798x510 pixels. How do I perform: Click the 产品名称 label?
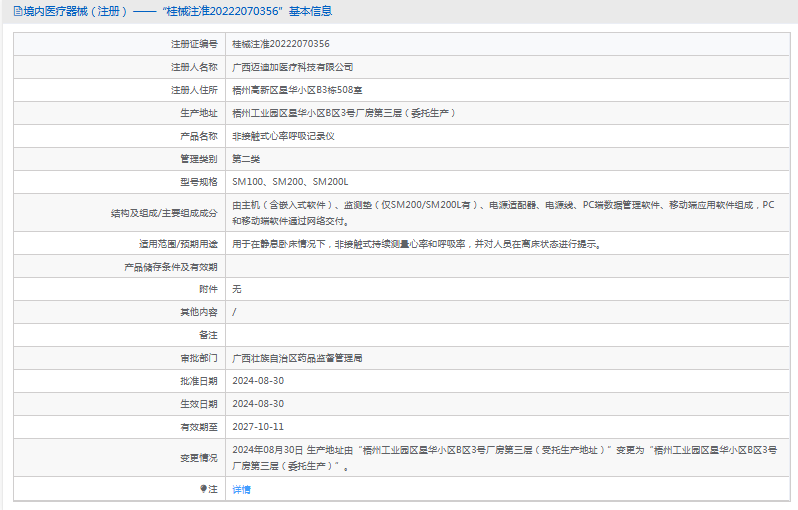pos(198,136)
